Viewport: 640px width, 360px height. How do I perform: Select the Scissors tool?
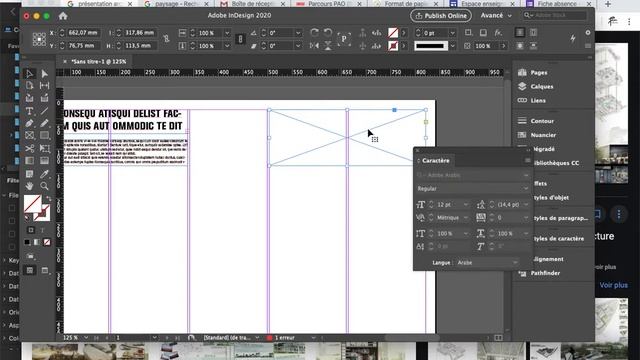pyautogui.click(x=29, y=149)
